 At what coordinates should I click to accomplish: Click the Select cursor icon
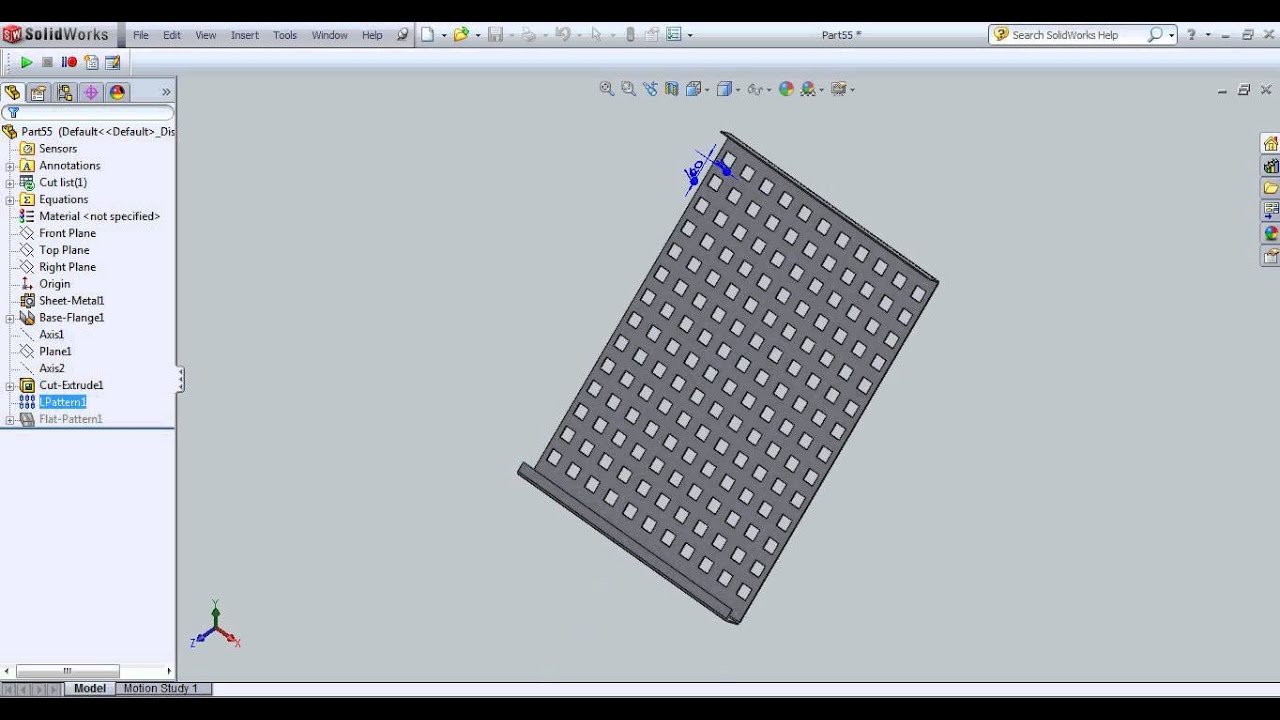596,35
